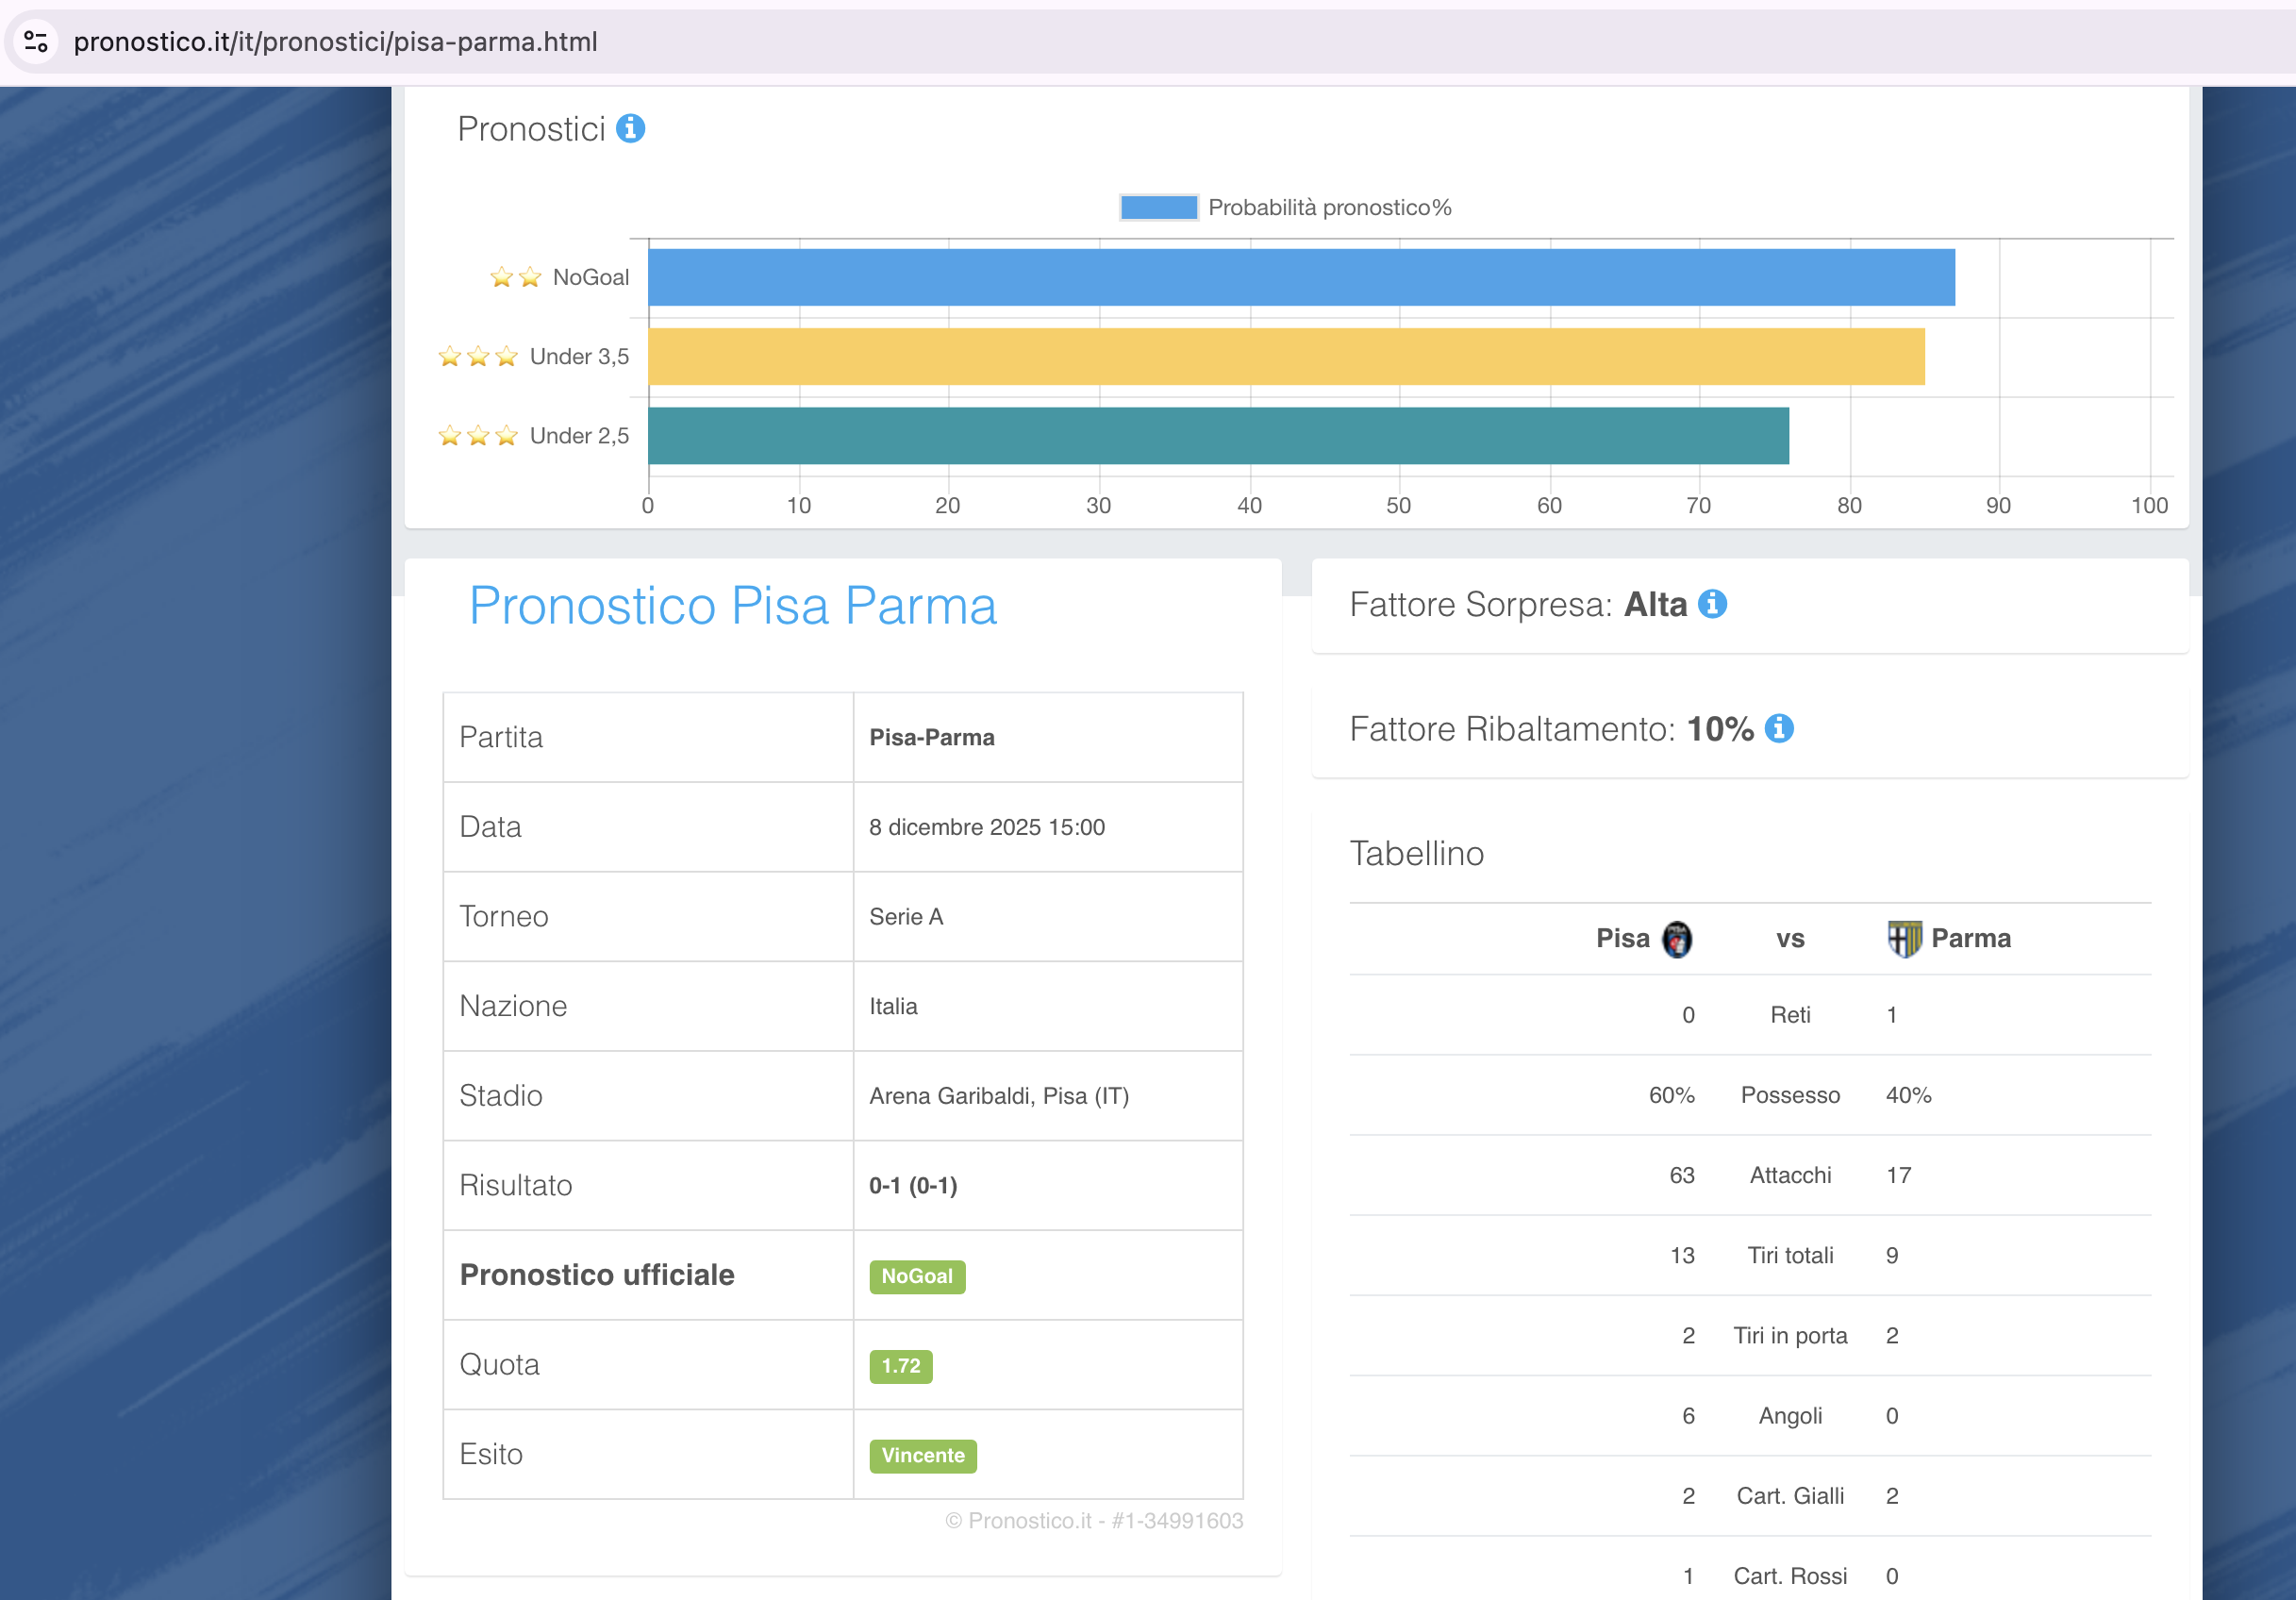Click the Fattore Ribaltamento info icon
The image size is (2296, 1600).
1778,728
